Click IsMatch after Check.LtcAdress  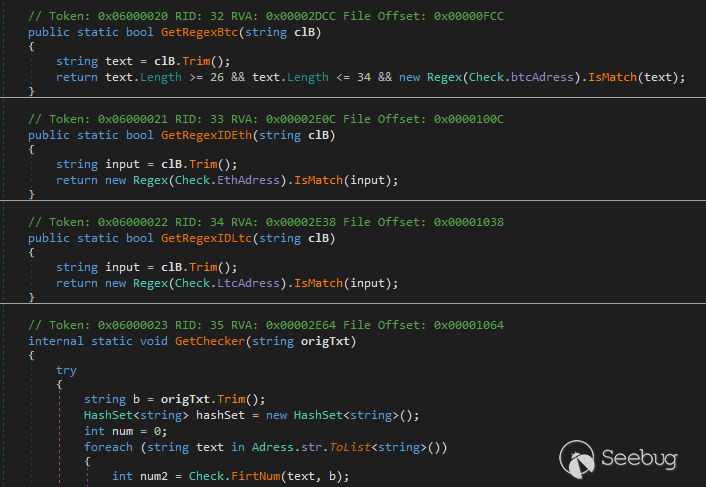coord(318,284)
